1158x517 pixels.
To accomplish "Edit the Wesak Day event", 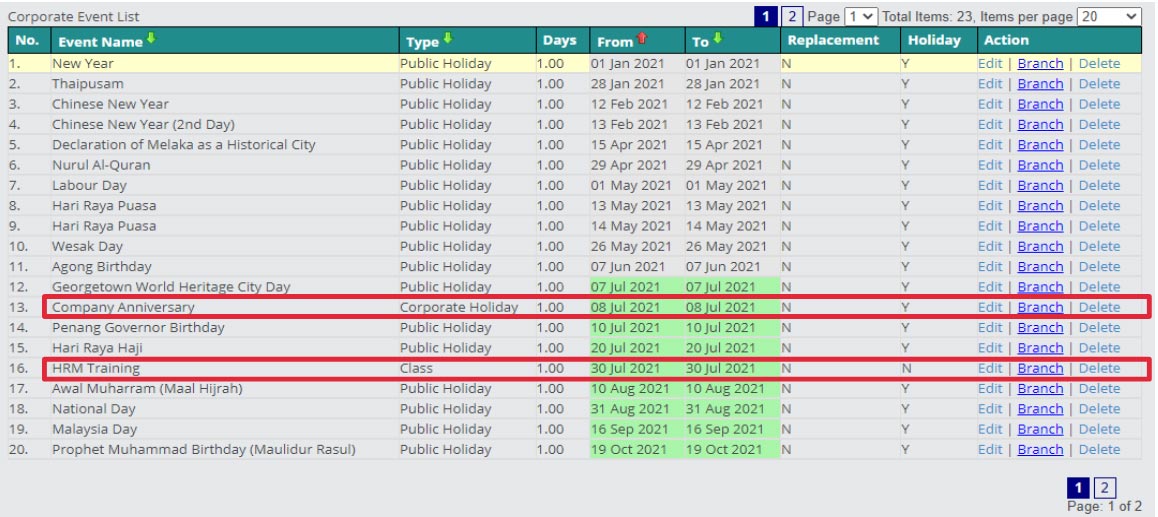I will coord(990,246).
